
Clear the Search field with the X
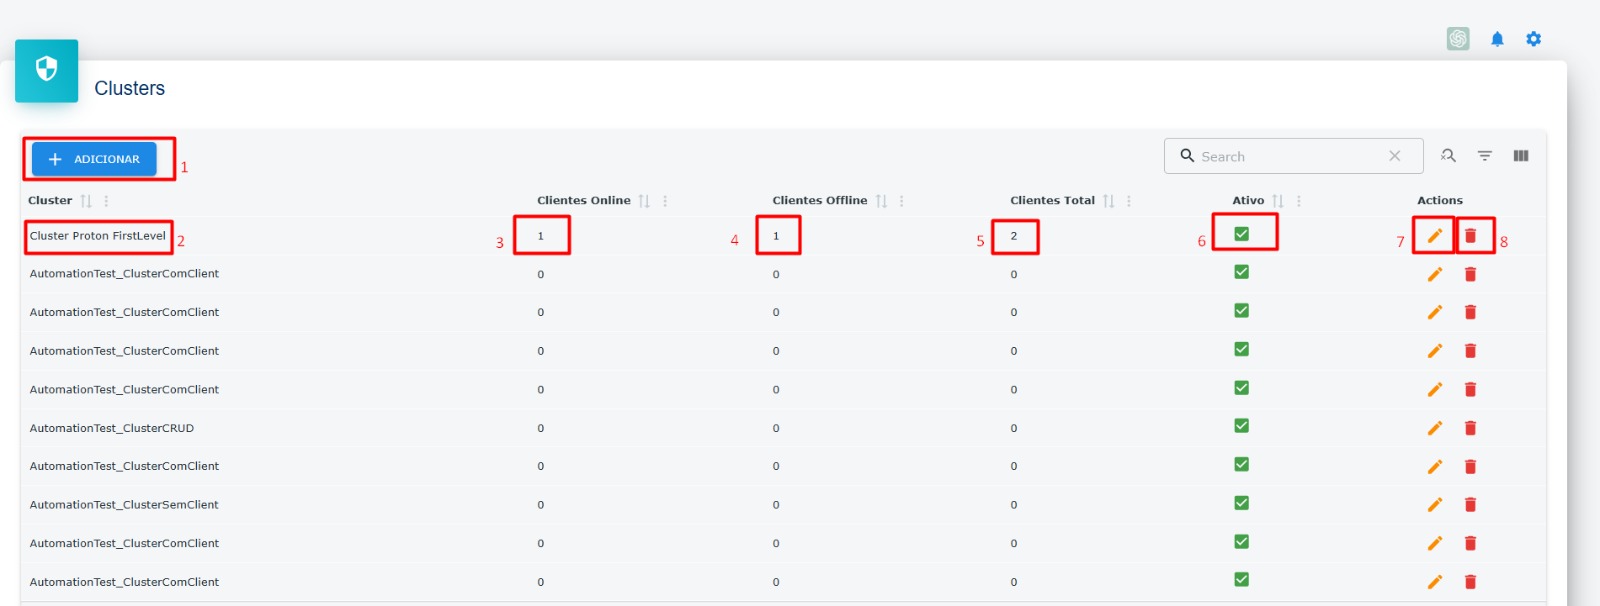coord(1394,156)
